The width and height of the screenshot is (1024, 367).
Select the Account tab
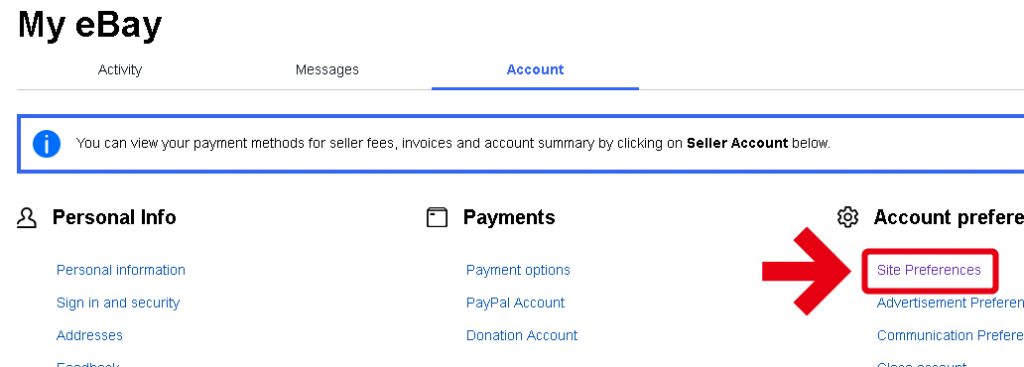pyautogui.click(x=535, y=70)
